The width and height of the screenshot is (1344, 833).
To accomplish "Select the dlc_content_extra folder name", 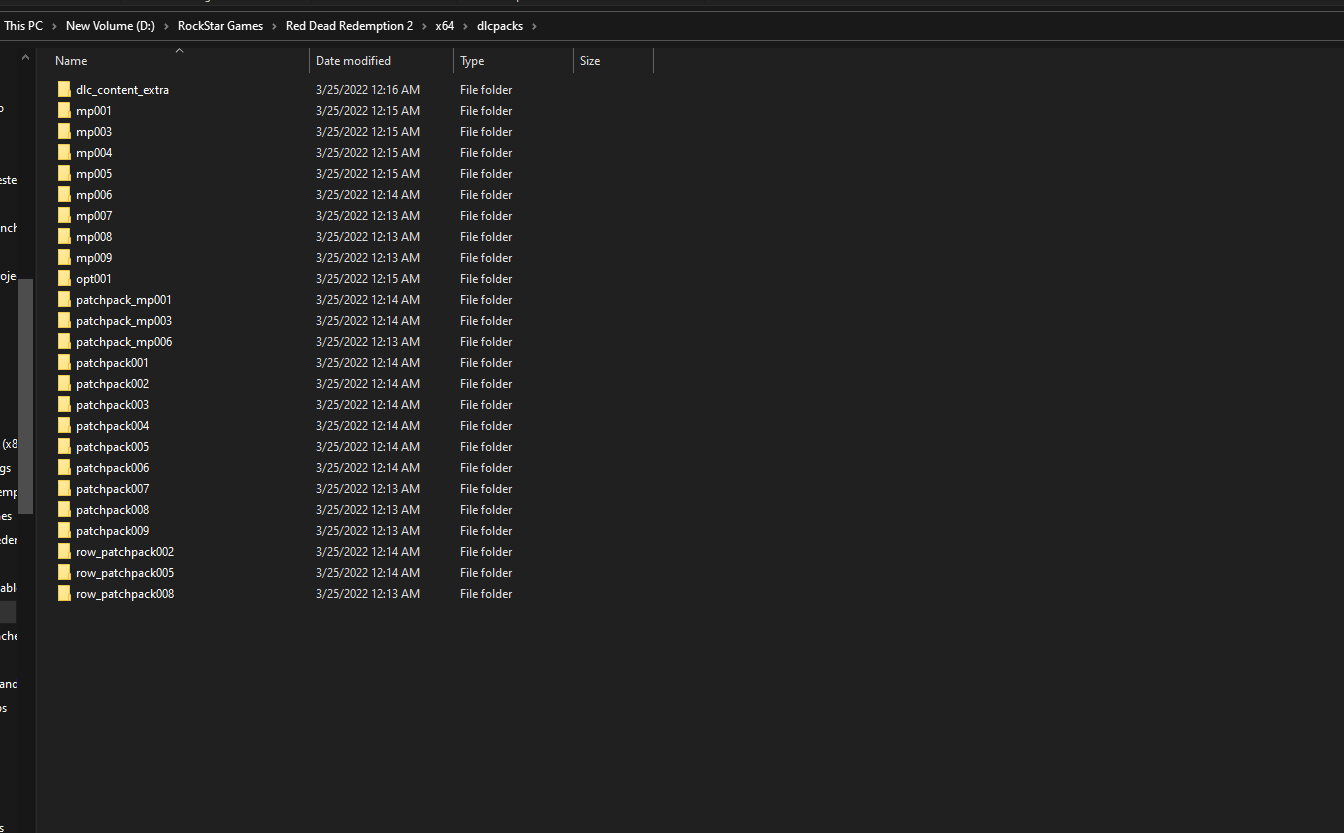I will pos(122,90).
